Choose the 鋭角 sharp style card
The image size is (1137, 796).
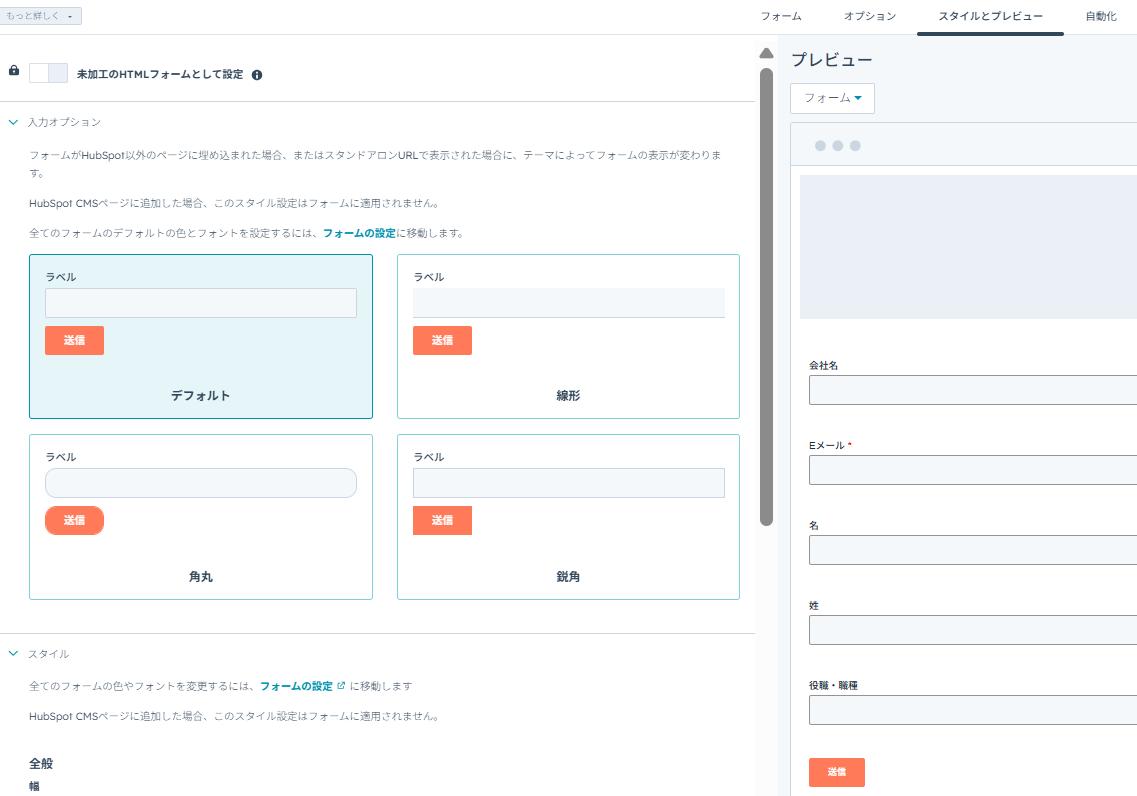coord(568,516)
